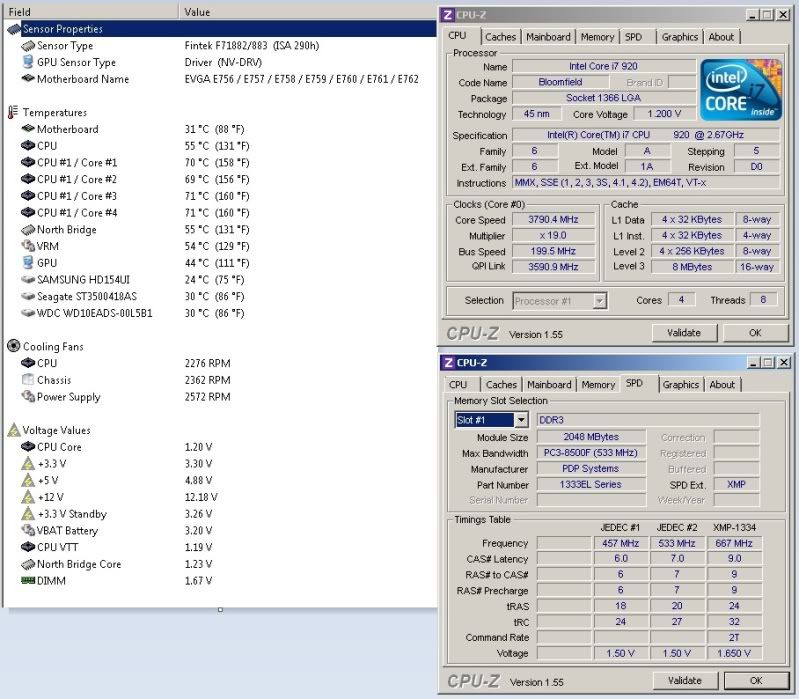Click the CPU Core voltage icon
Viewport: 799px width, 699px height.
(28, 447)
